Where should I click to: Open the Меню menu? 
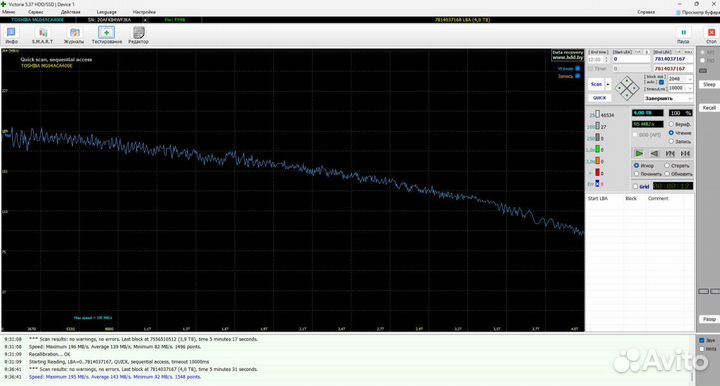(8, 12)
